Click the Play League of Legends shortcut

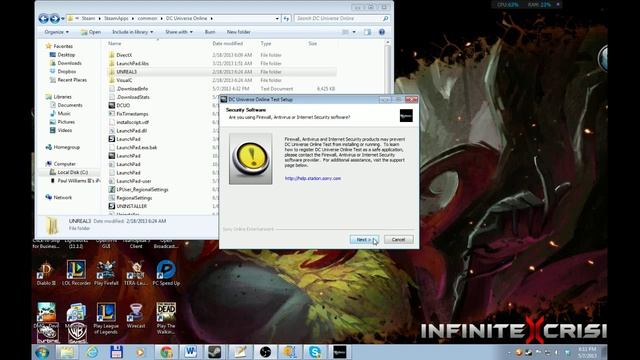coord(106,318)
